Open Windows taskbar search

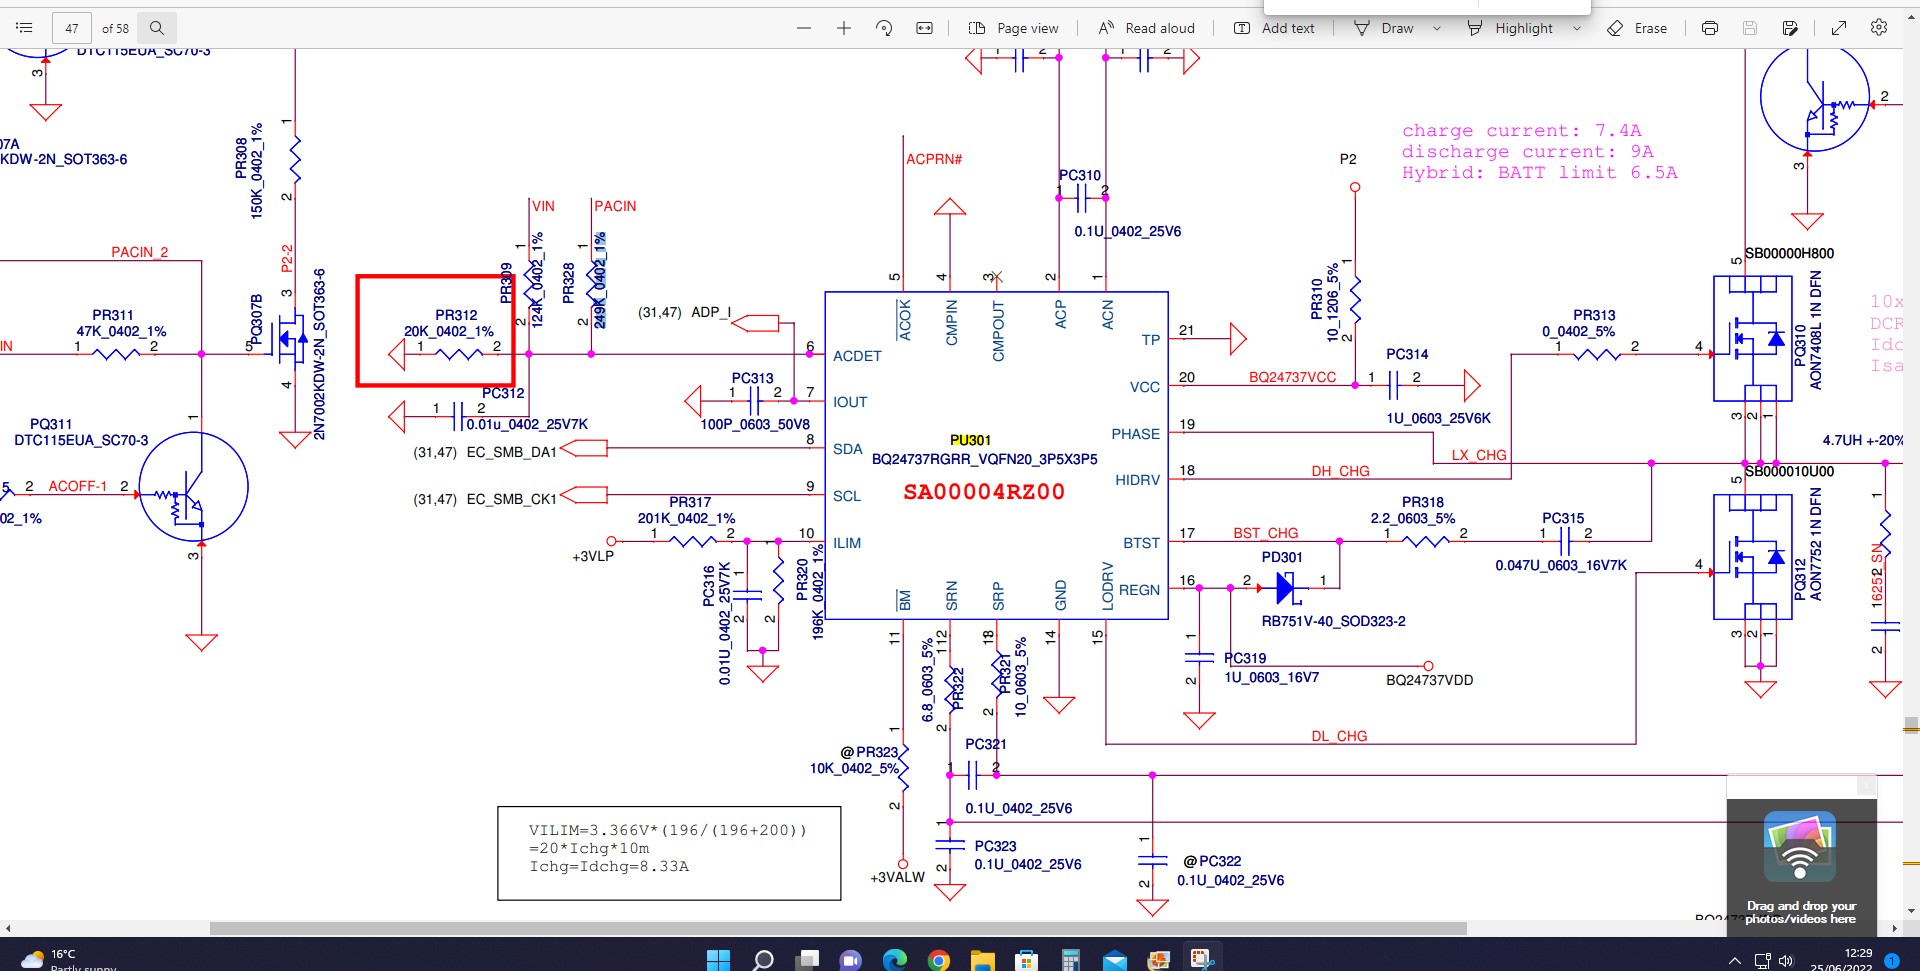point(763,960)
